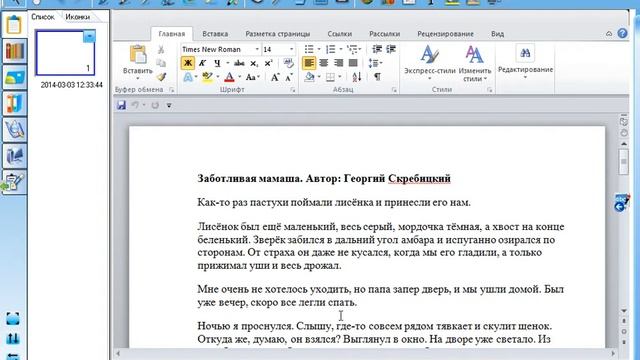Screen dimensions: 640x360
Task: Open the font size 14 dropdown
Action: coord(291,49)
